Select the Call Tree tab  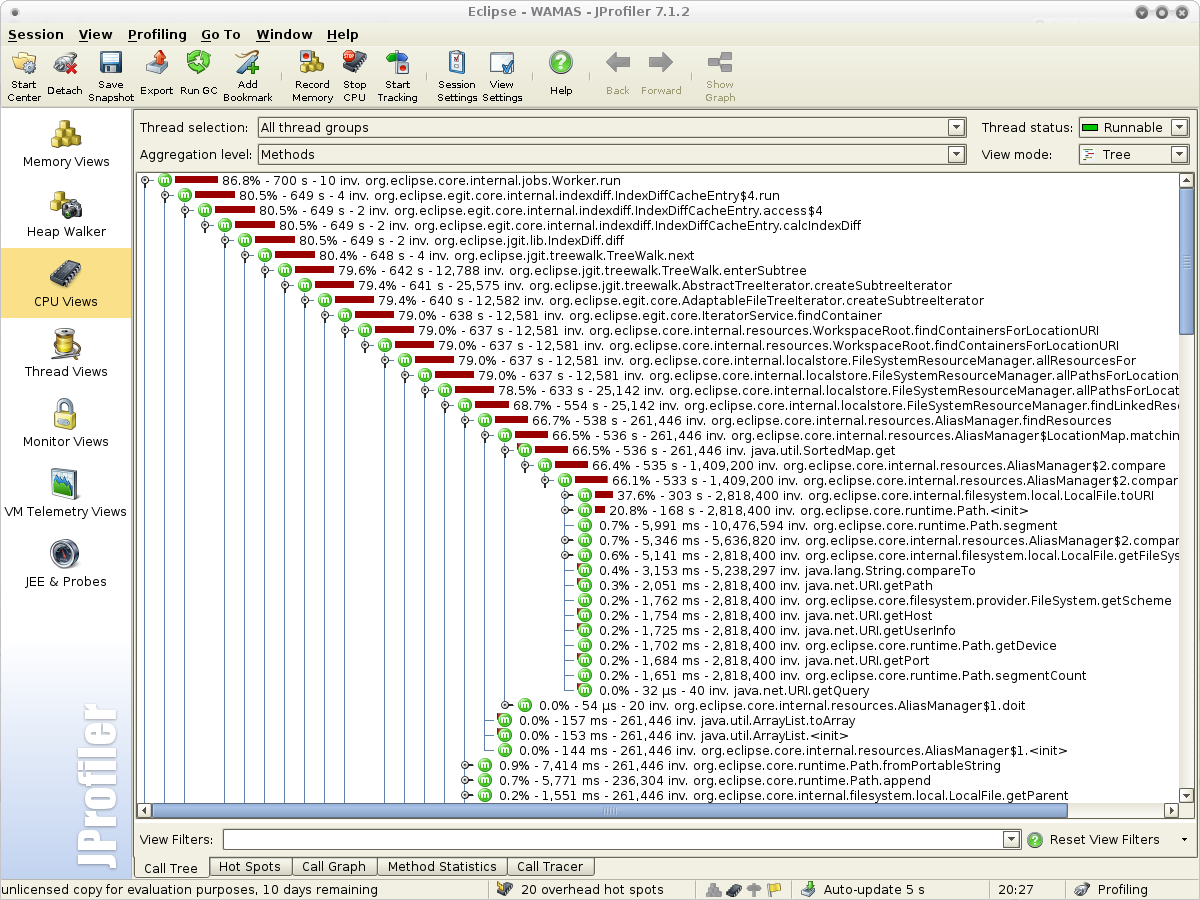171,867
